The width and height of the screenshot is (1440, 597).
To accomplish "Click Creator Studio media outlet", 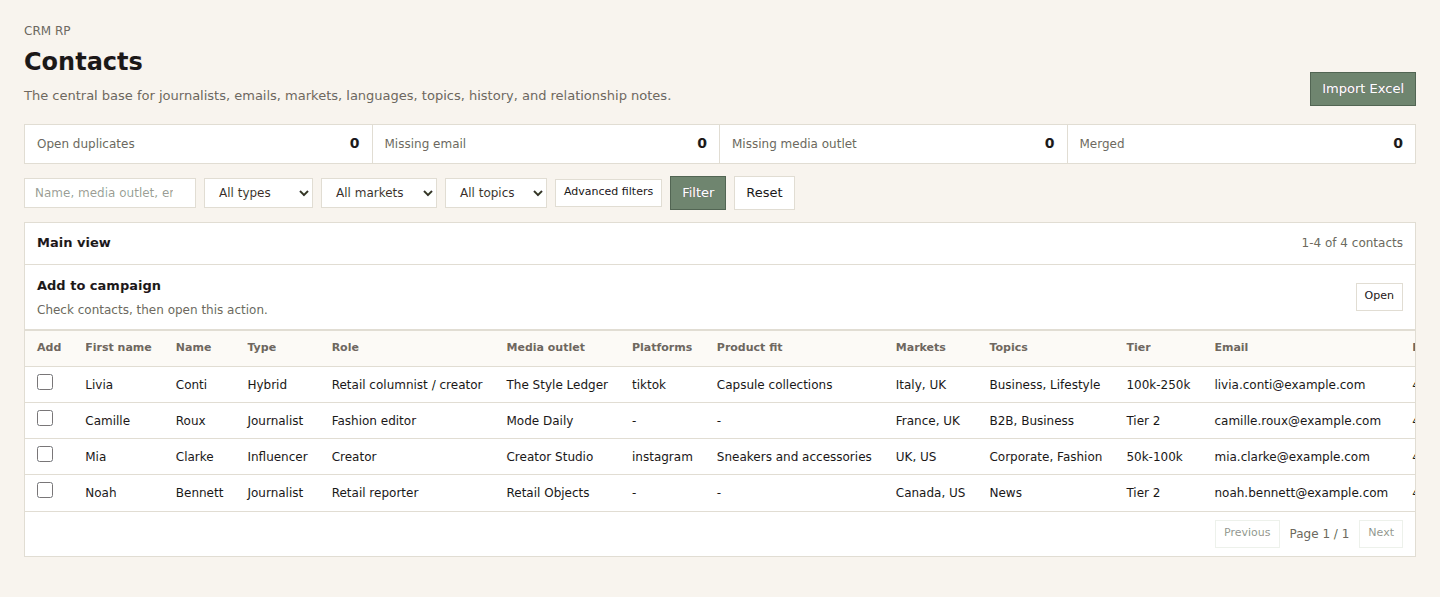I will point(550,457).
